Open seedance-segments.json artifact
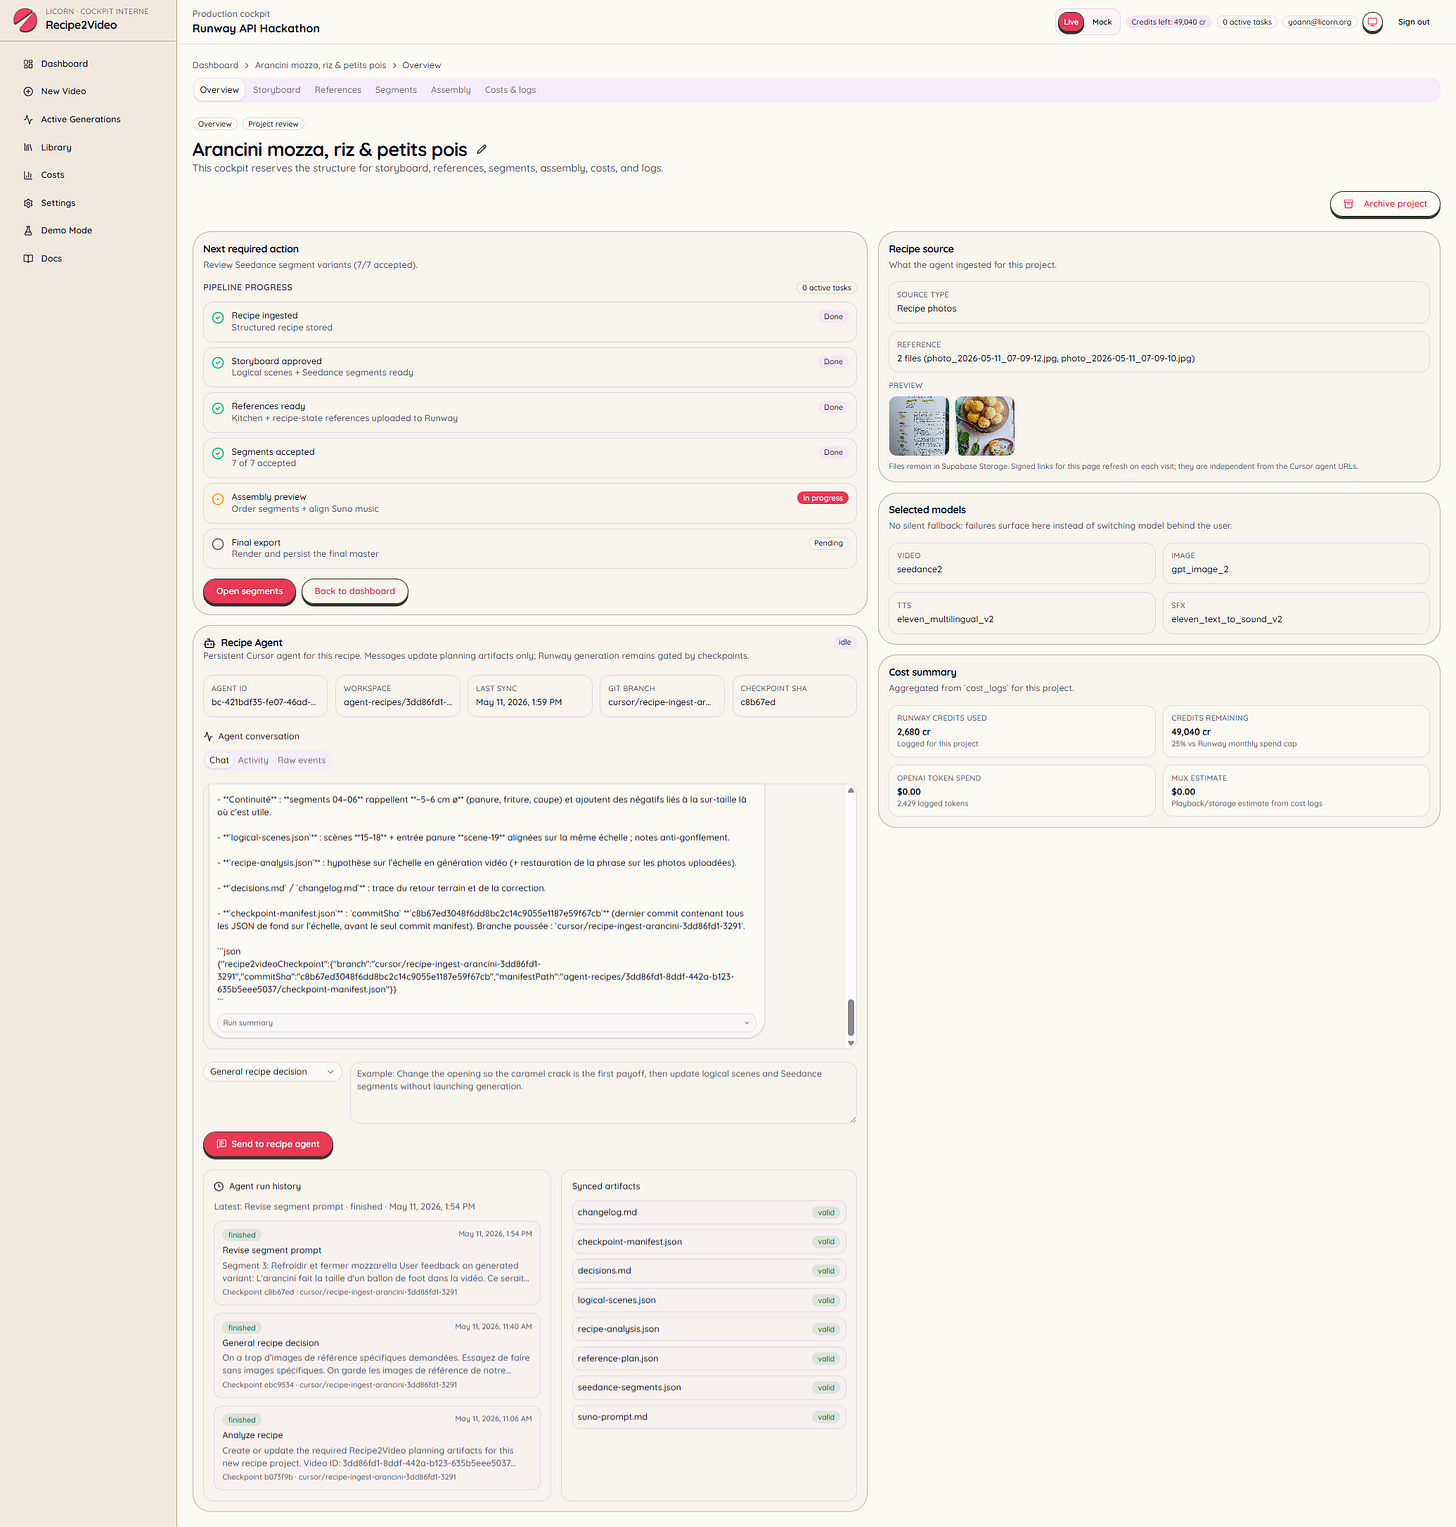 tap(709, 1388)
